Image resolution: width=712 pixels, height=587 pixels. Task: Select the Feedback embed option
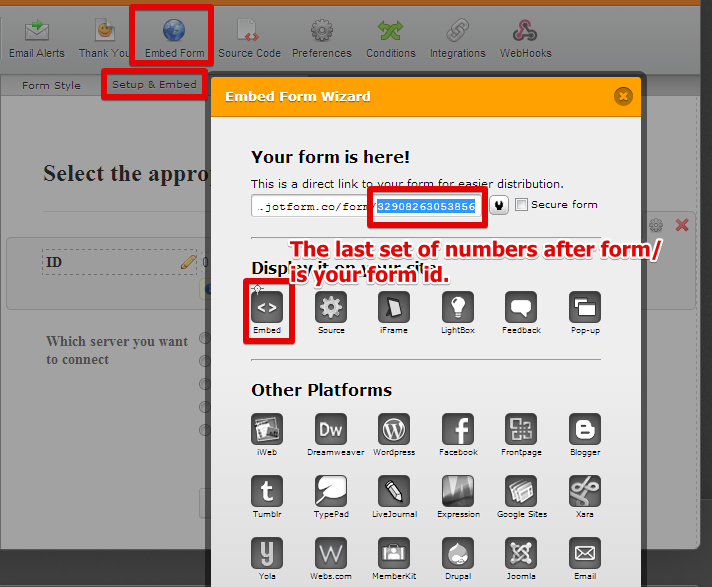tap(521, 308)
